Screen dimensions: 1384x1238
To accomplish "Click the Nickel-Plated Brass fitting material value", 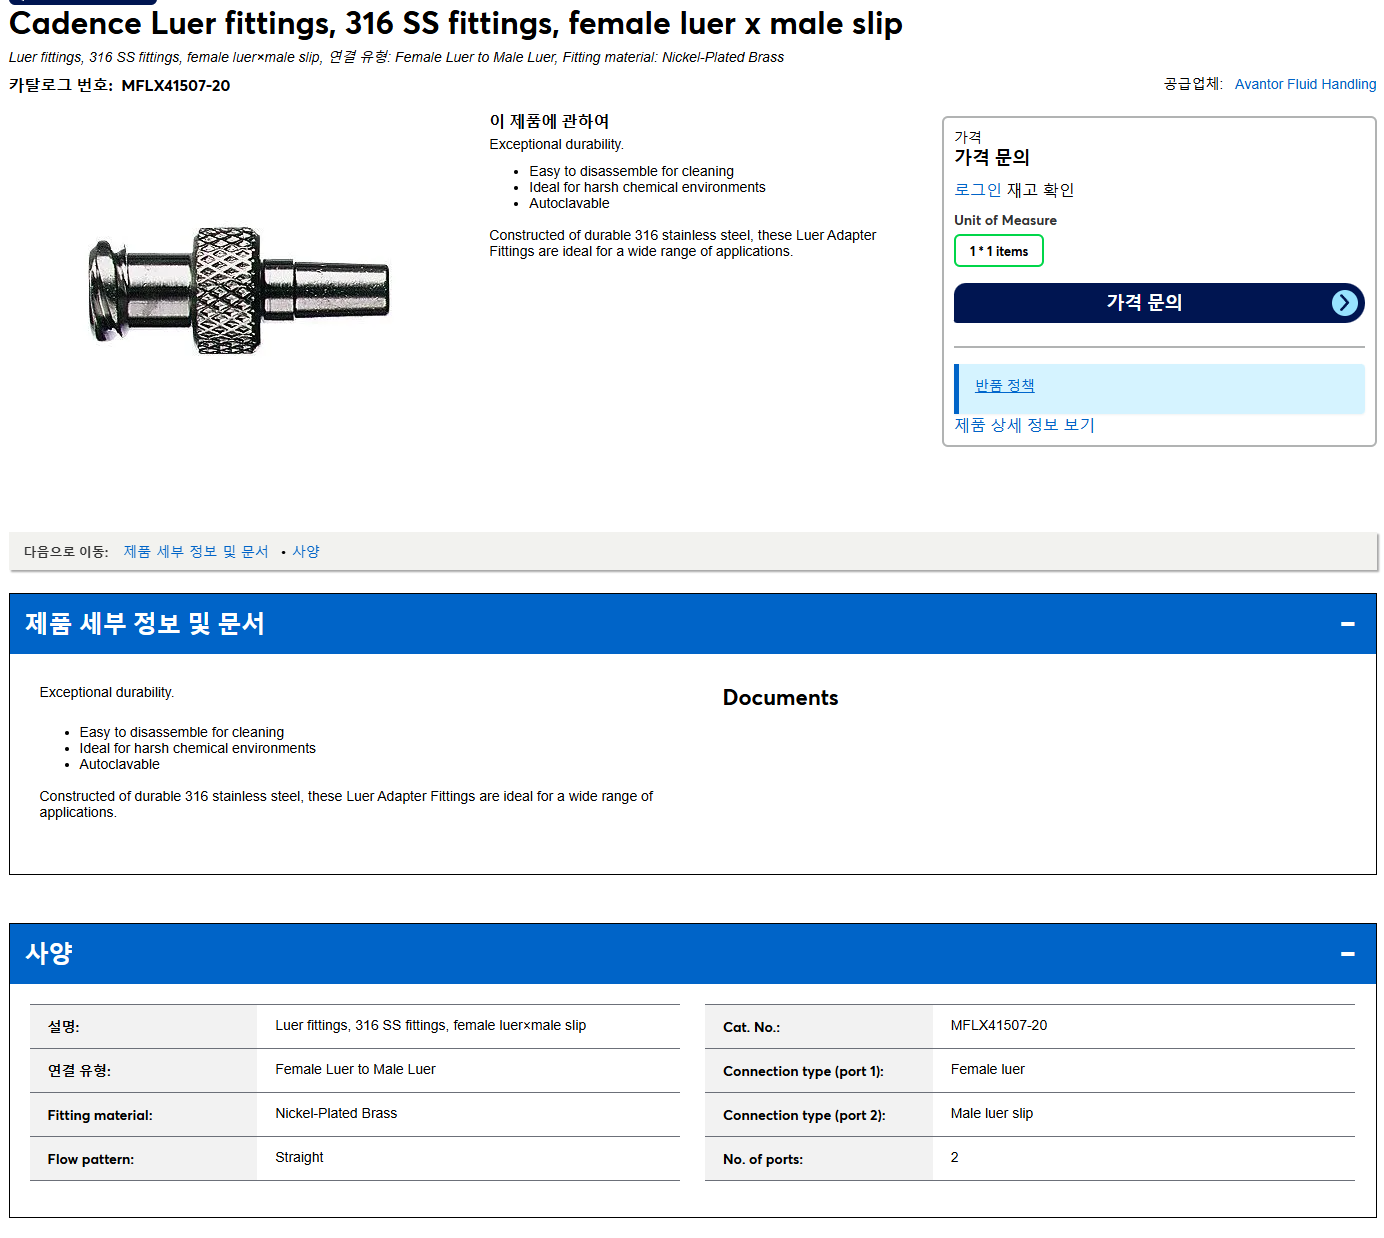I will click(x=336, y=1113).
